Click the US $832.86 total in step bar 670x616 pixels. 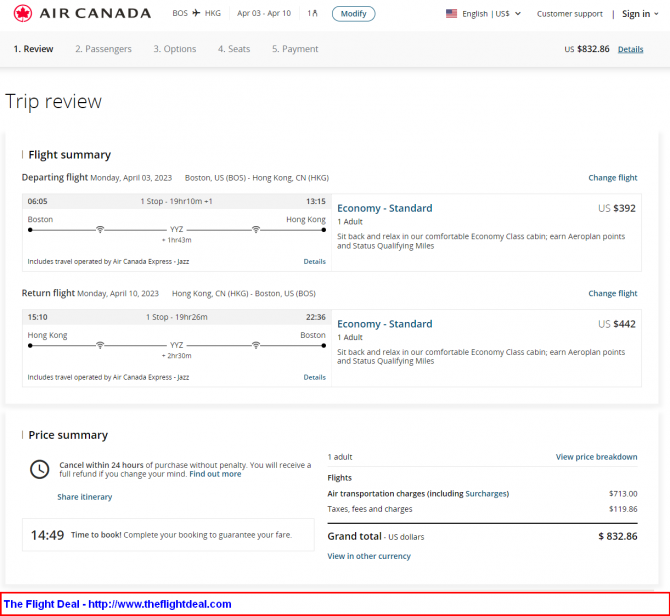(587, 49)
